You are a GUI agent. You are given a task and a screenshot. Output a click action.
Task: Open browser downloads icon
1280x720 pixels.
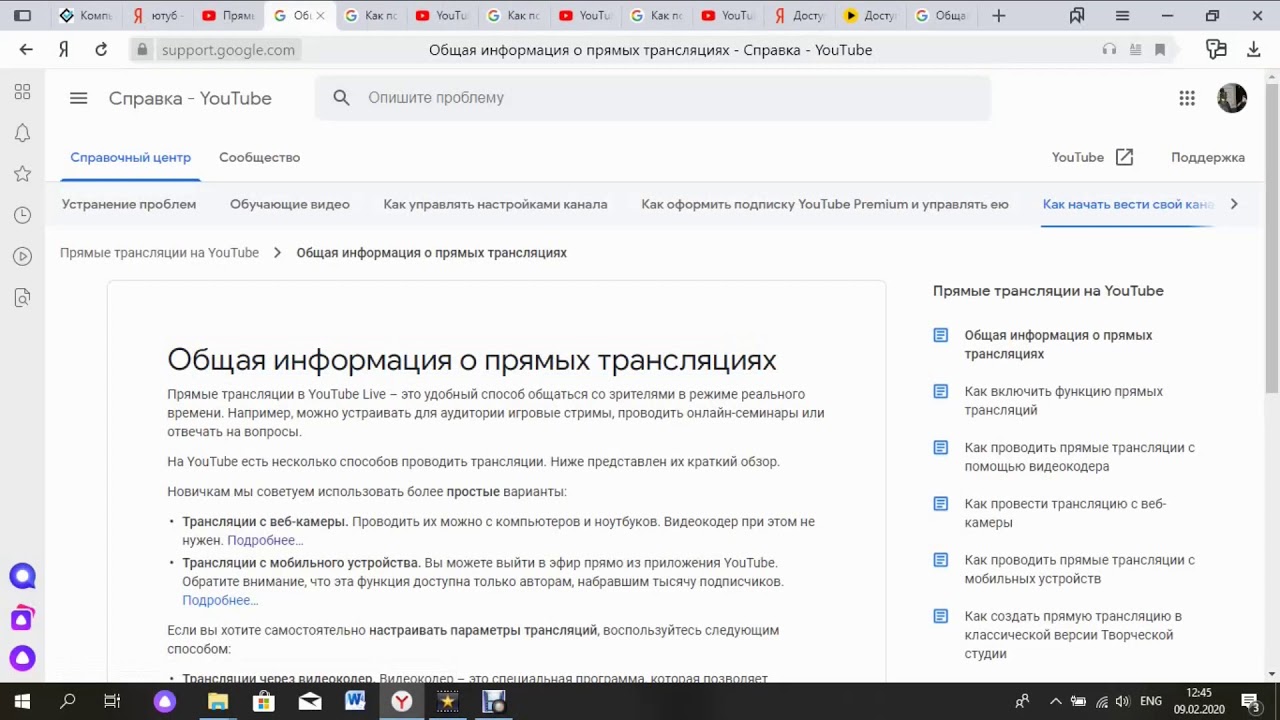click(1254, 50)
